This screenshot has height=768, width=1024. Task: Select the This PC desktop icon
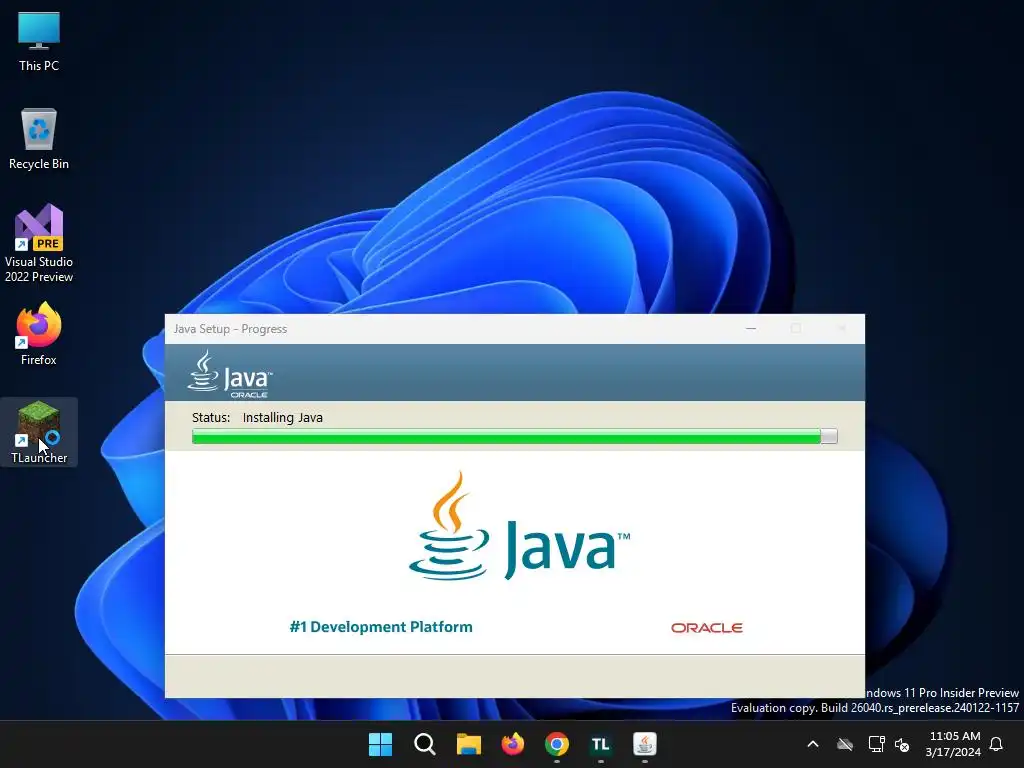tap(39, 42)
